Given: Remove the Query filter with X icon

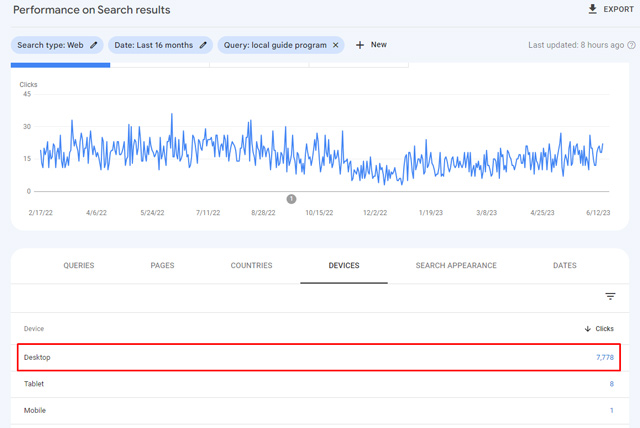Looking at the screenshot, I should tap(335, 45).
